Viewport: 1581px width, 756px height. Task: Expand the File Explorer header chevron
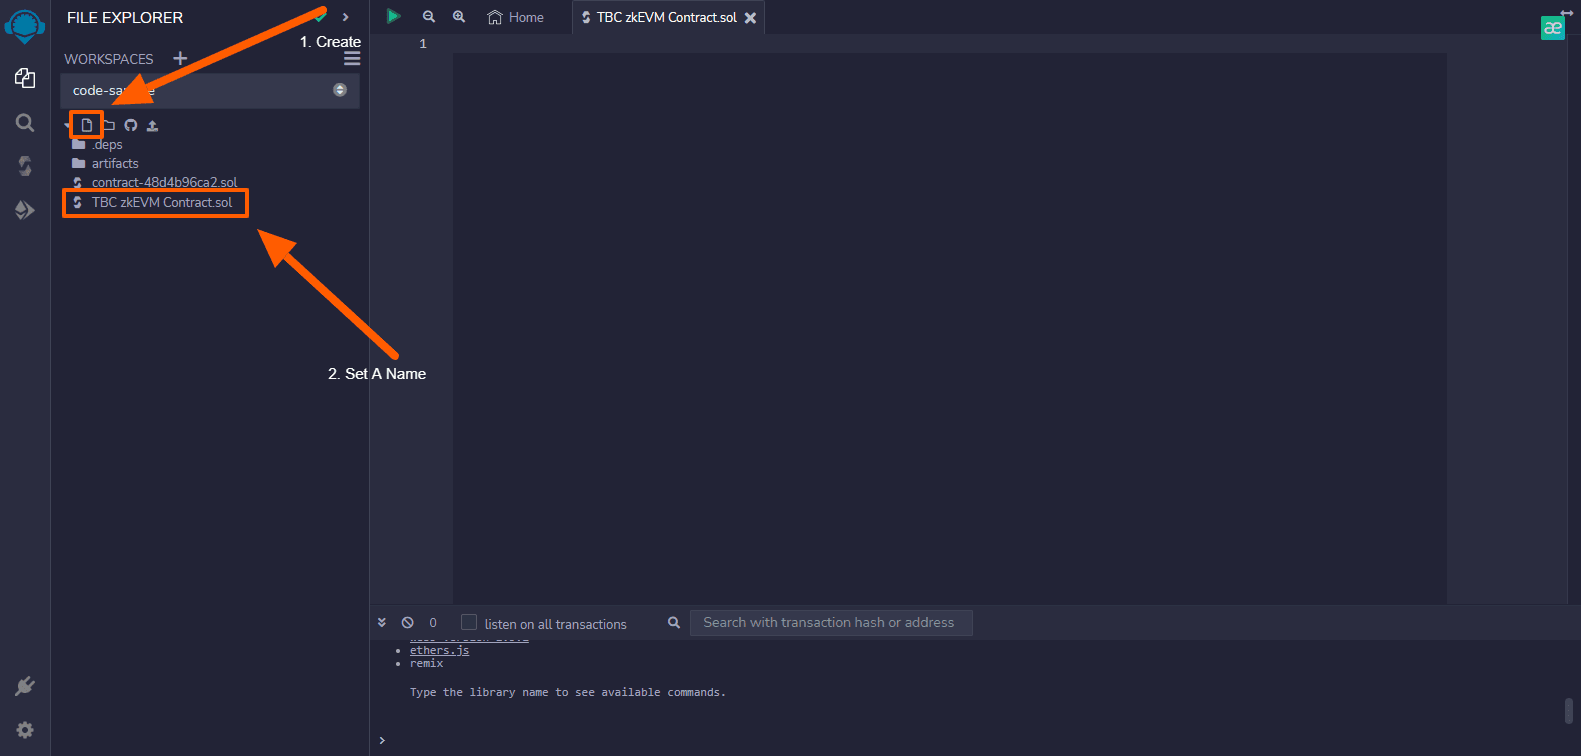(345, 17)
